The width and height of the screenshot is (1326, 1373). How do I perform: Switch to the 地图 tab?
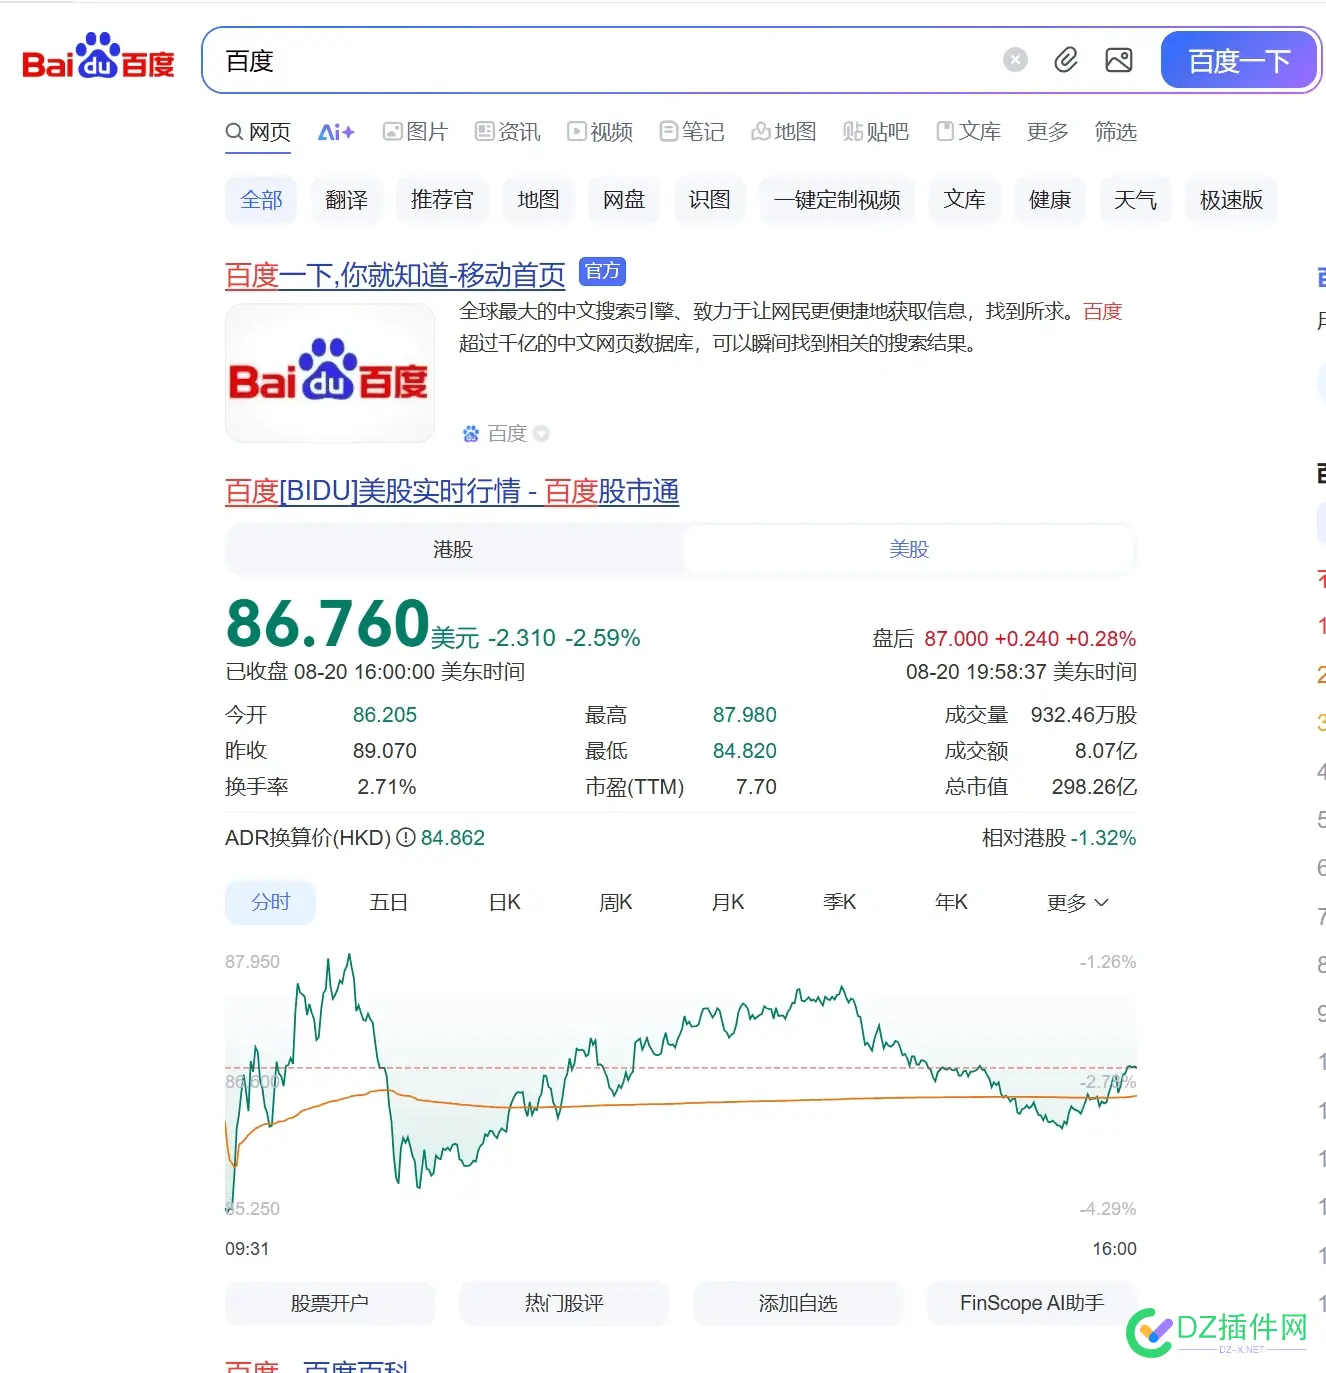coord(784,132)
